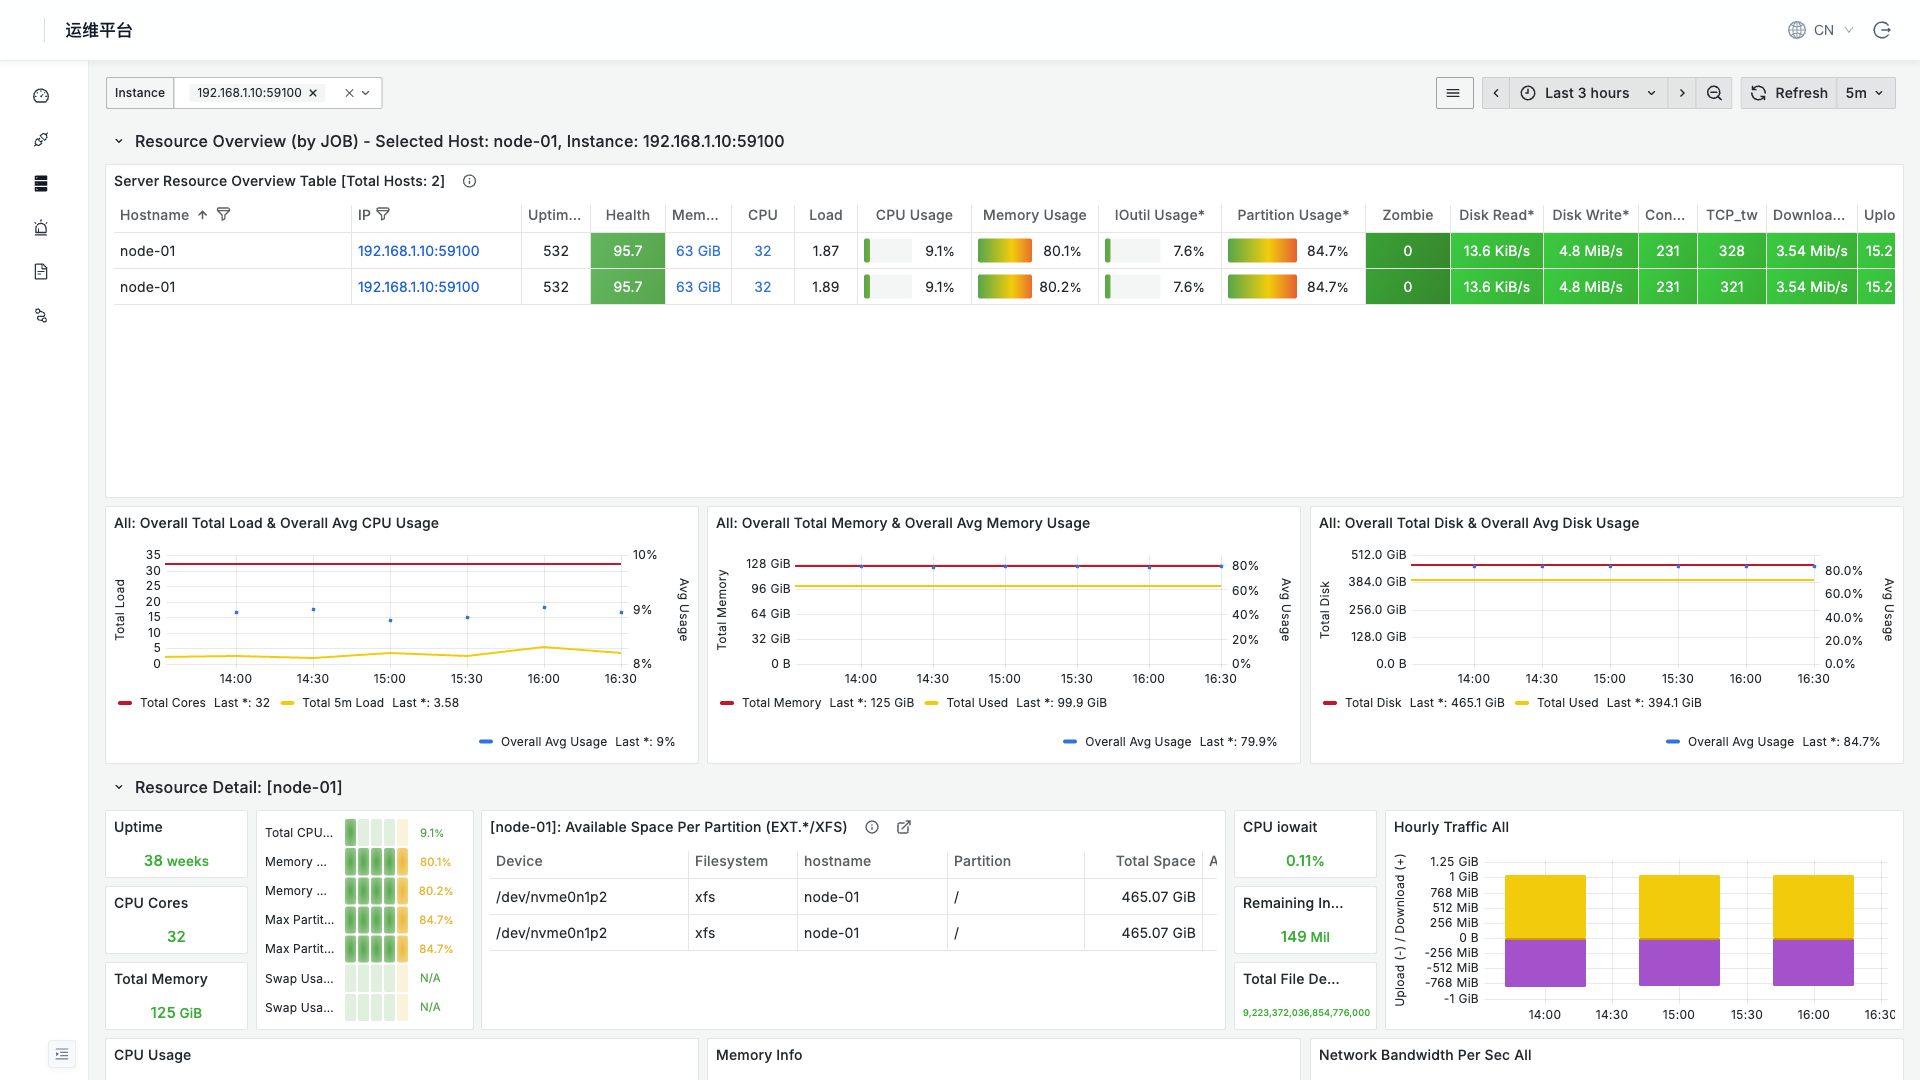Click the CPU iowait 0.11% stat
The image size is (1920, 1080).
(1305, 861)
